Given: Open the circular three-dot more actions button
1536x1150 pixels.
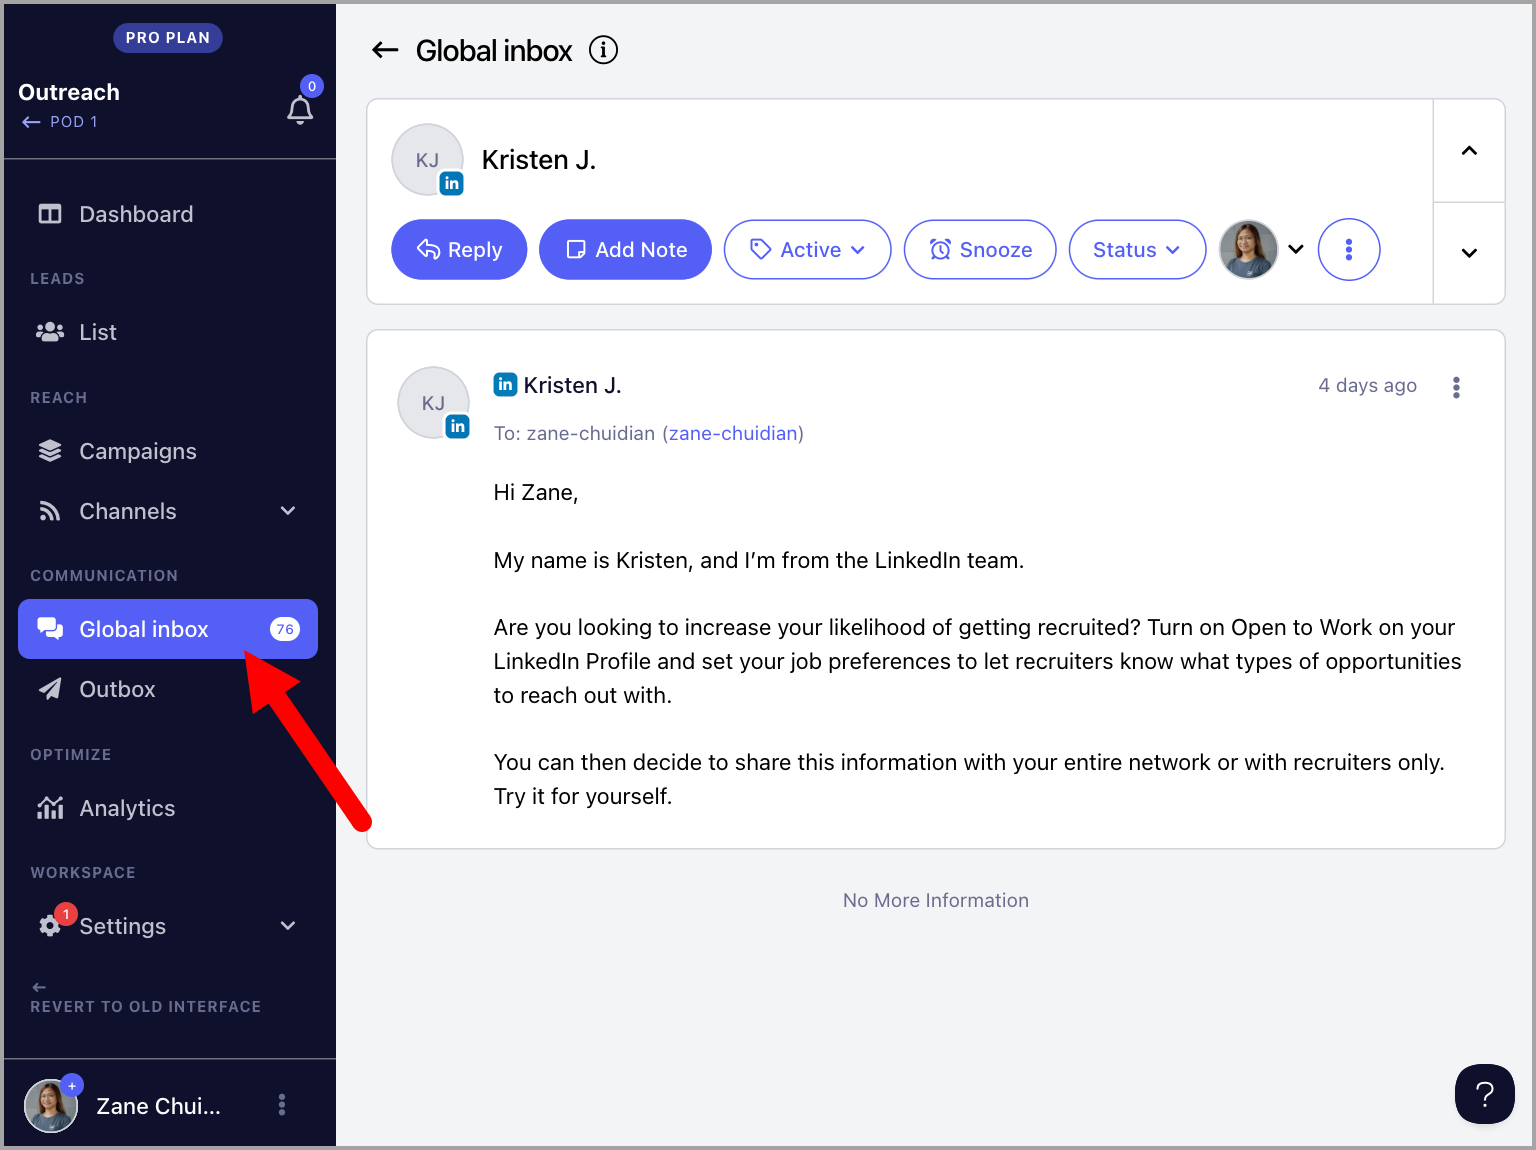Looking at the screenshot, I should pos(1349,250).
